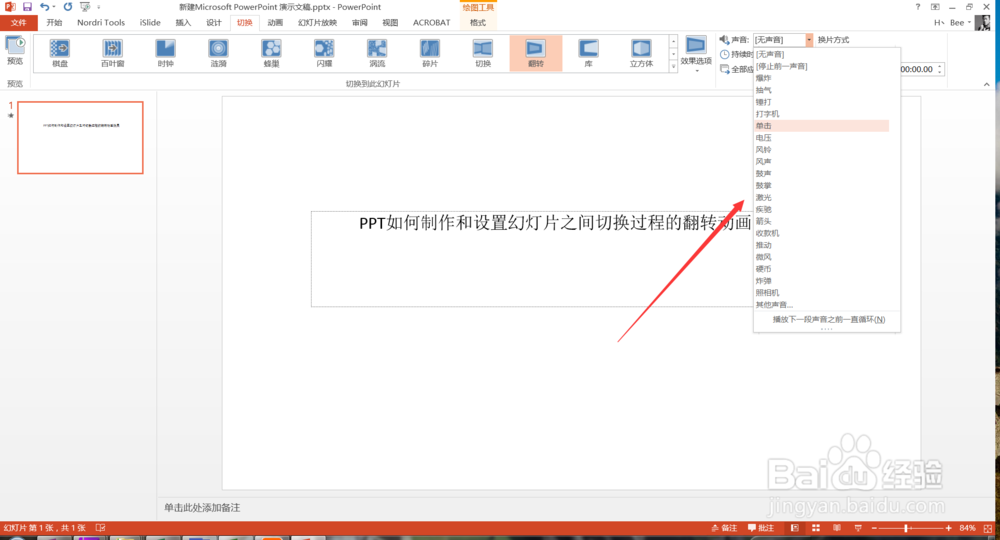The image size is (1000, 540).
Task: Click the start-from-beginning slideshow toolbar icon
Action: pos(85,6)
